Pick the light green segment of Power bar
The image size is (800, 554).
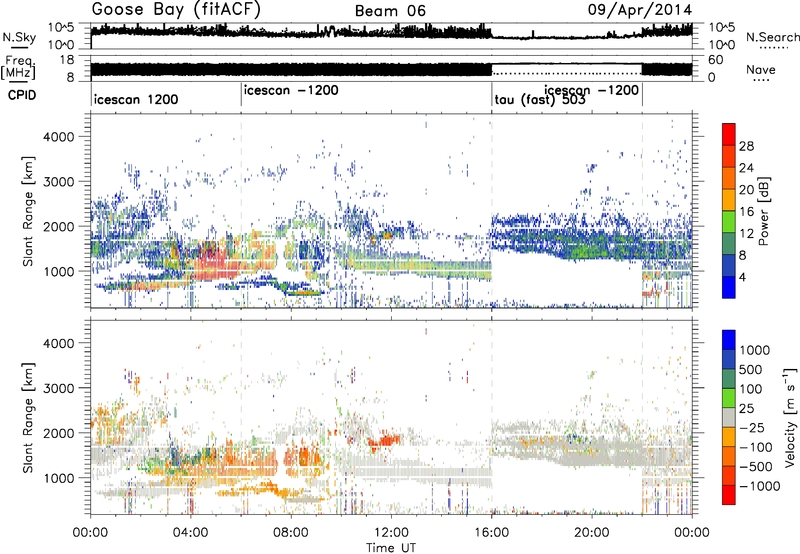point(729,222)
